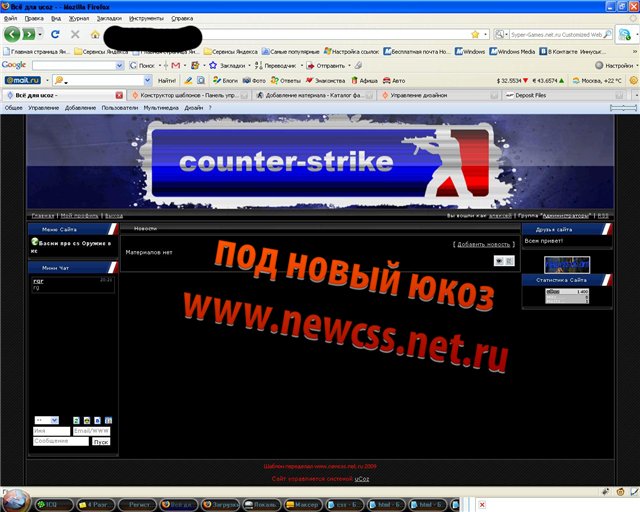Open the В Контакте bookmark

pos(573,51)
